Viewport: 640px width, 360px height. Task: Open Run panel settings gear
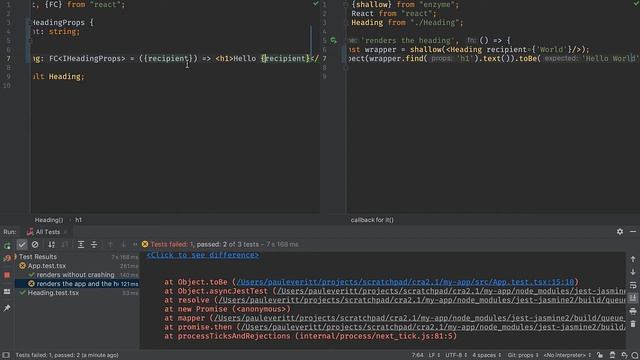[x=620, y=231]
